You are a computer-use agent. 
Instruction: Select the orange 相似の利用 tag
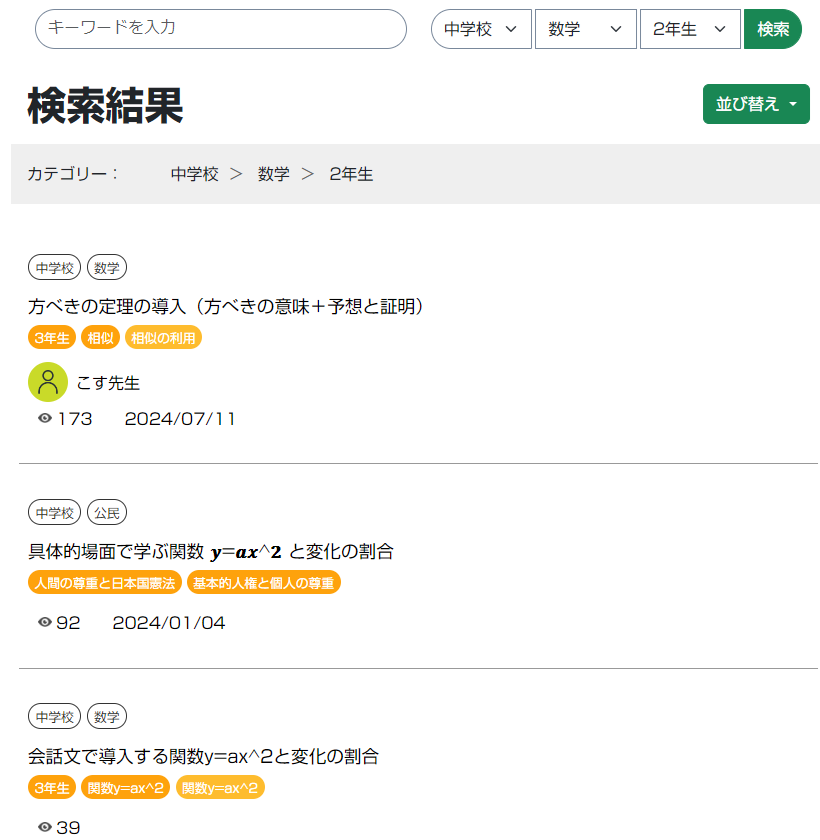tap(163, 338)
